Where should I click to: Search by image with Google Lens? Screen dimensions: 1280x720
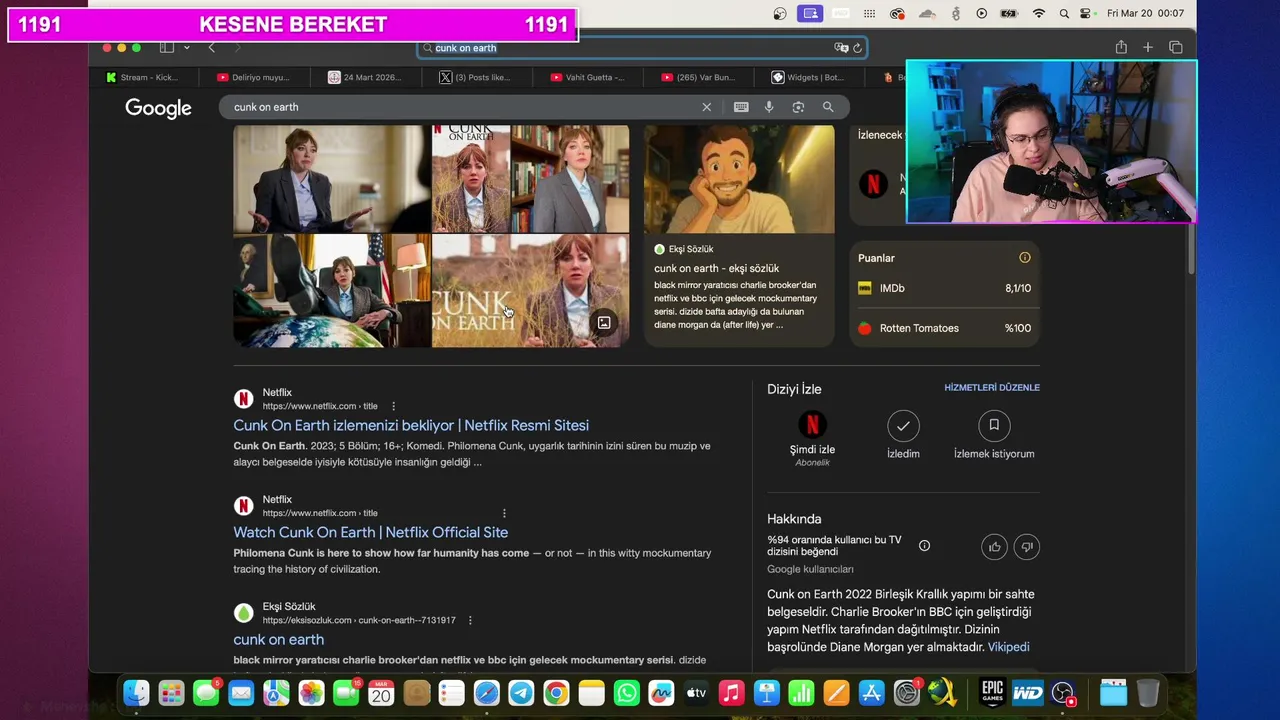pyautogui.click(x=798, y=107)
